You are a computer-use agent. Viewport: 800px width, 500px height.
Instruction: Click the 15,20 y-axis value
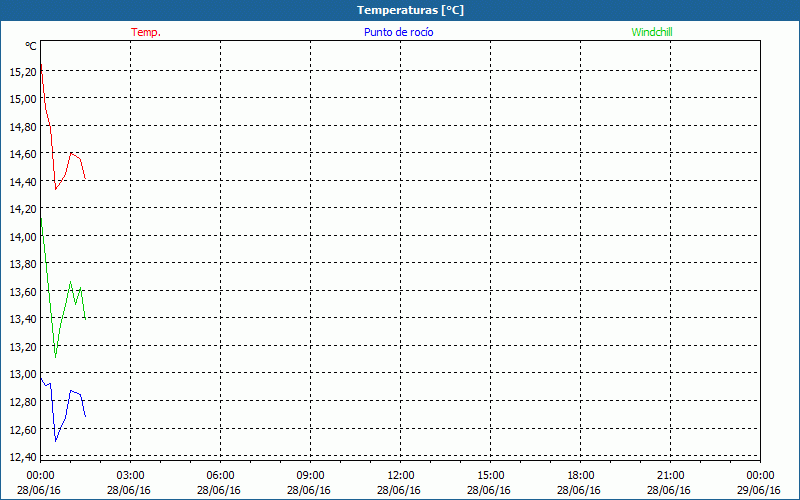tap(23, 72)
